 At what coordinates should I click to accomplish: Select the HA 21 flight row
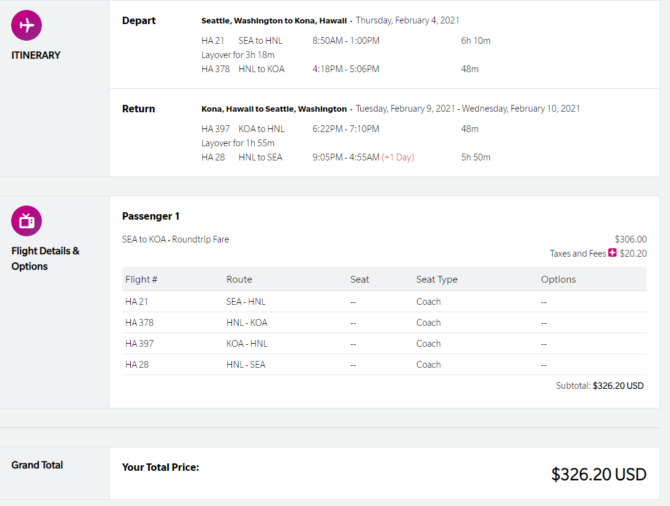(x=384, y=301)
